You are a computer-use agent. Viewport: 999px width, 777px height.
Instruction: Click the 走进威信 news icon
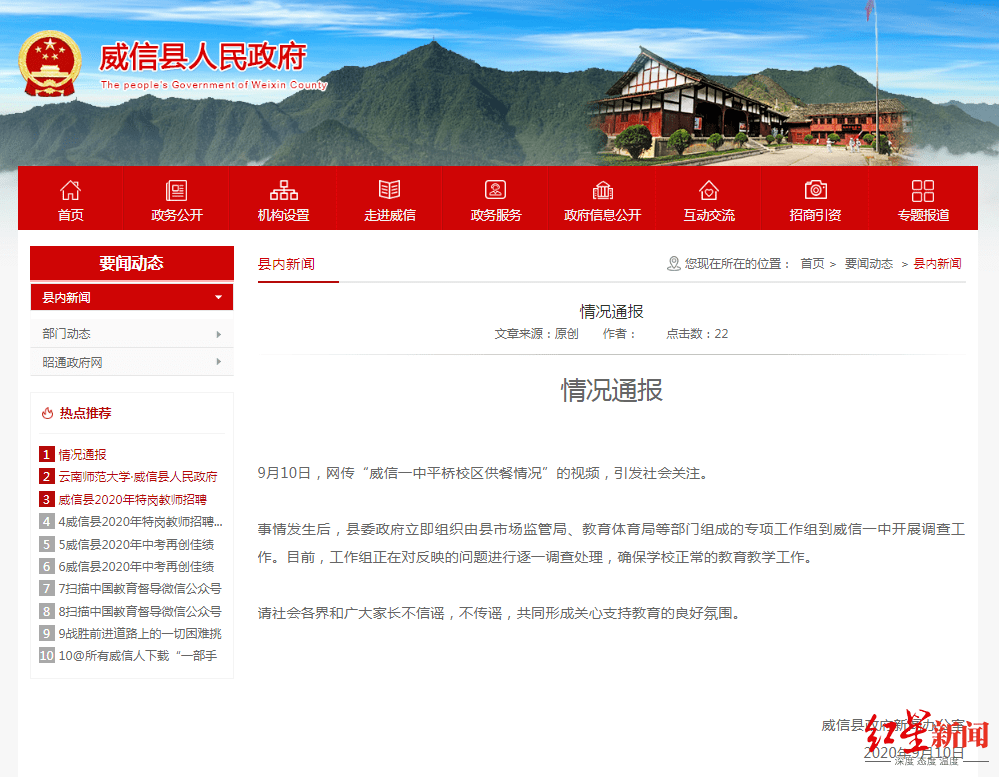tap(389, 189)
